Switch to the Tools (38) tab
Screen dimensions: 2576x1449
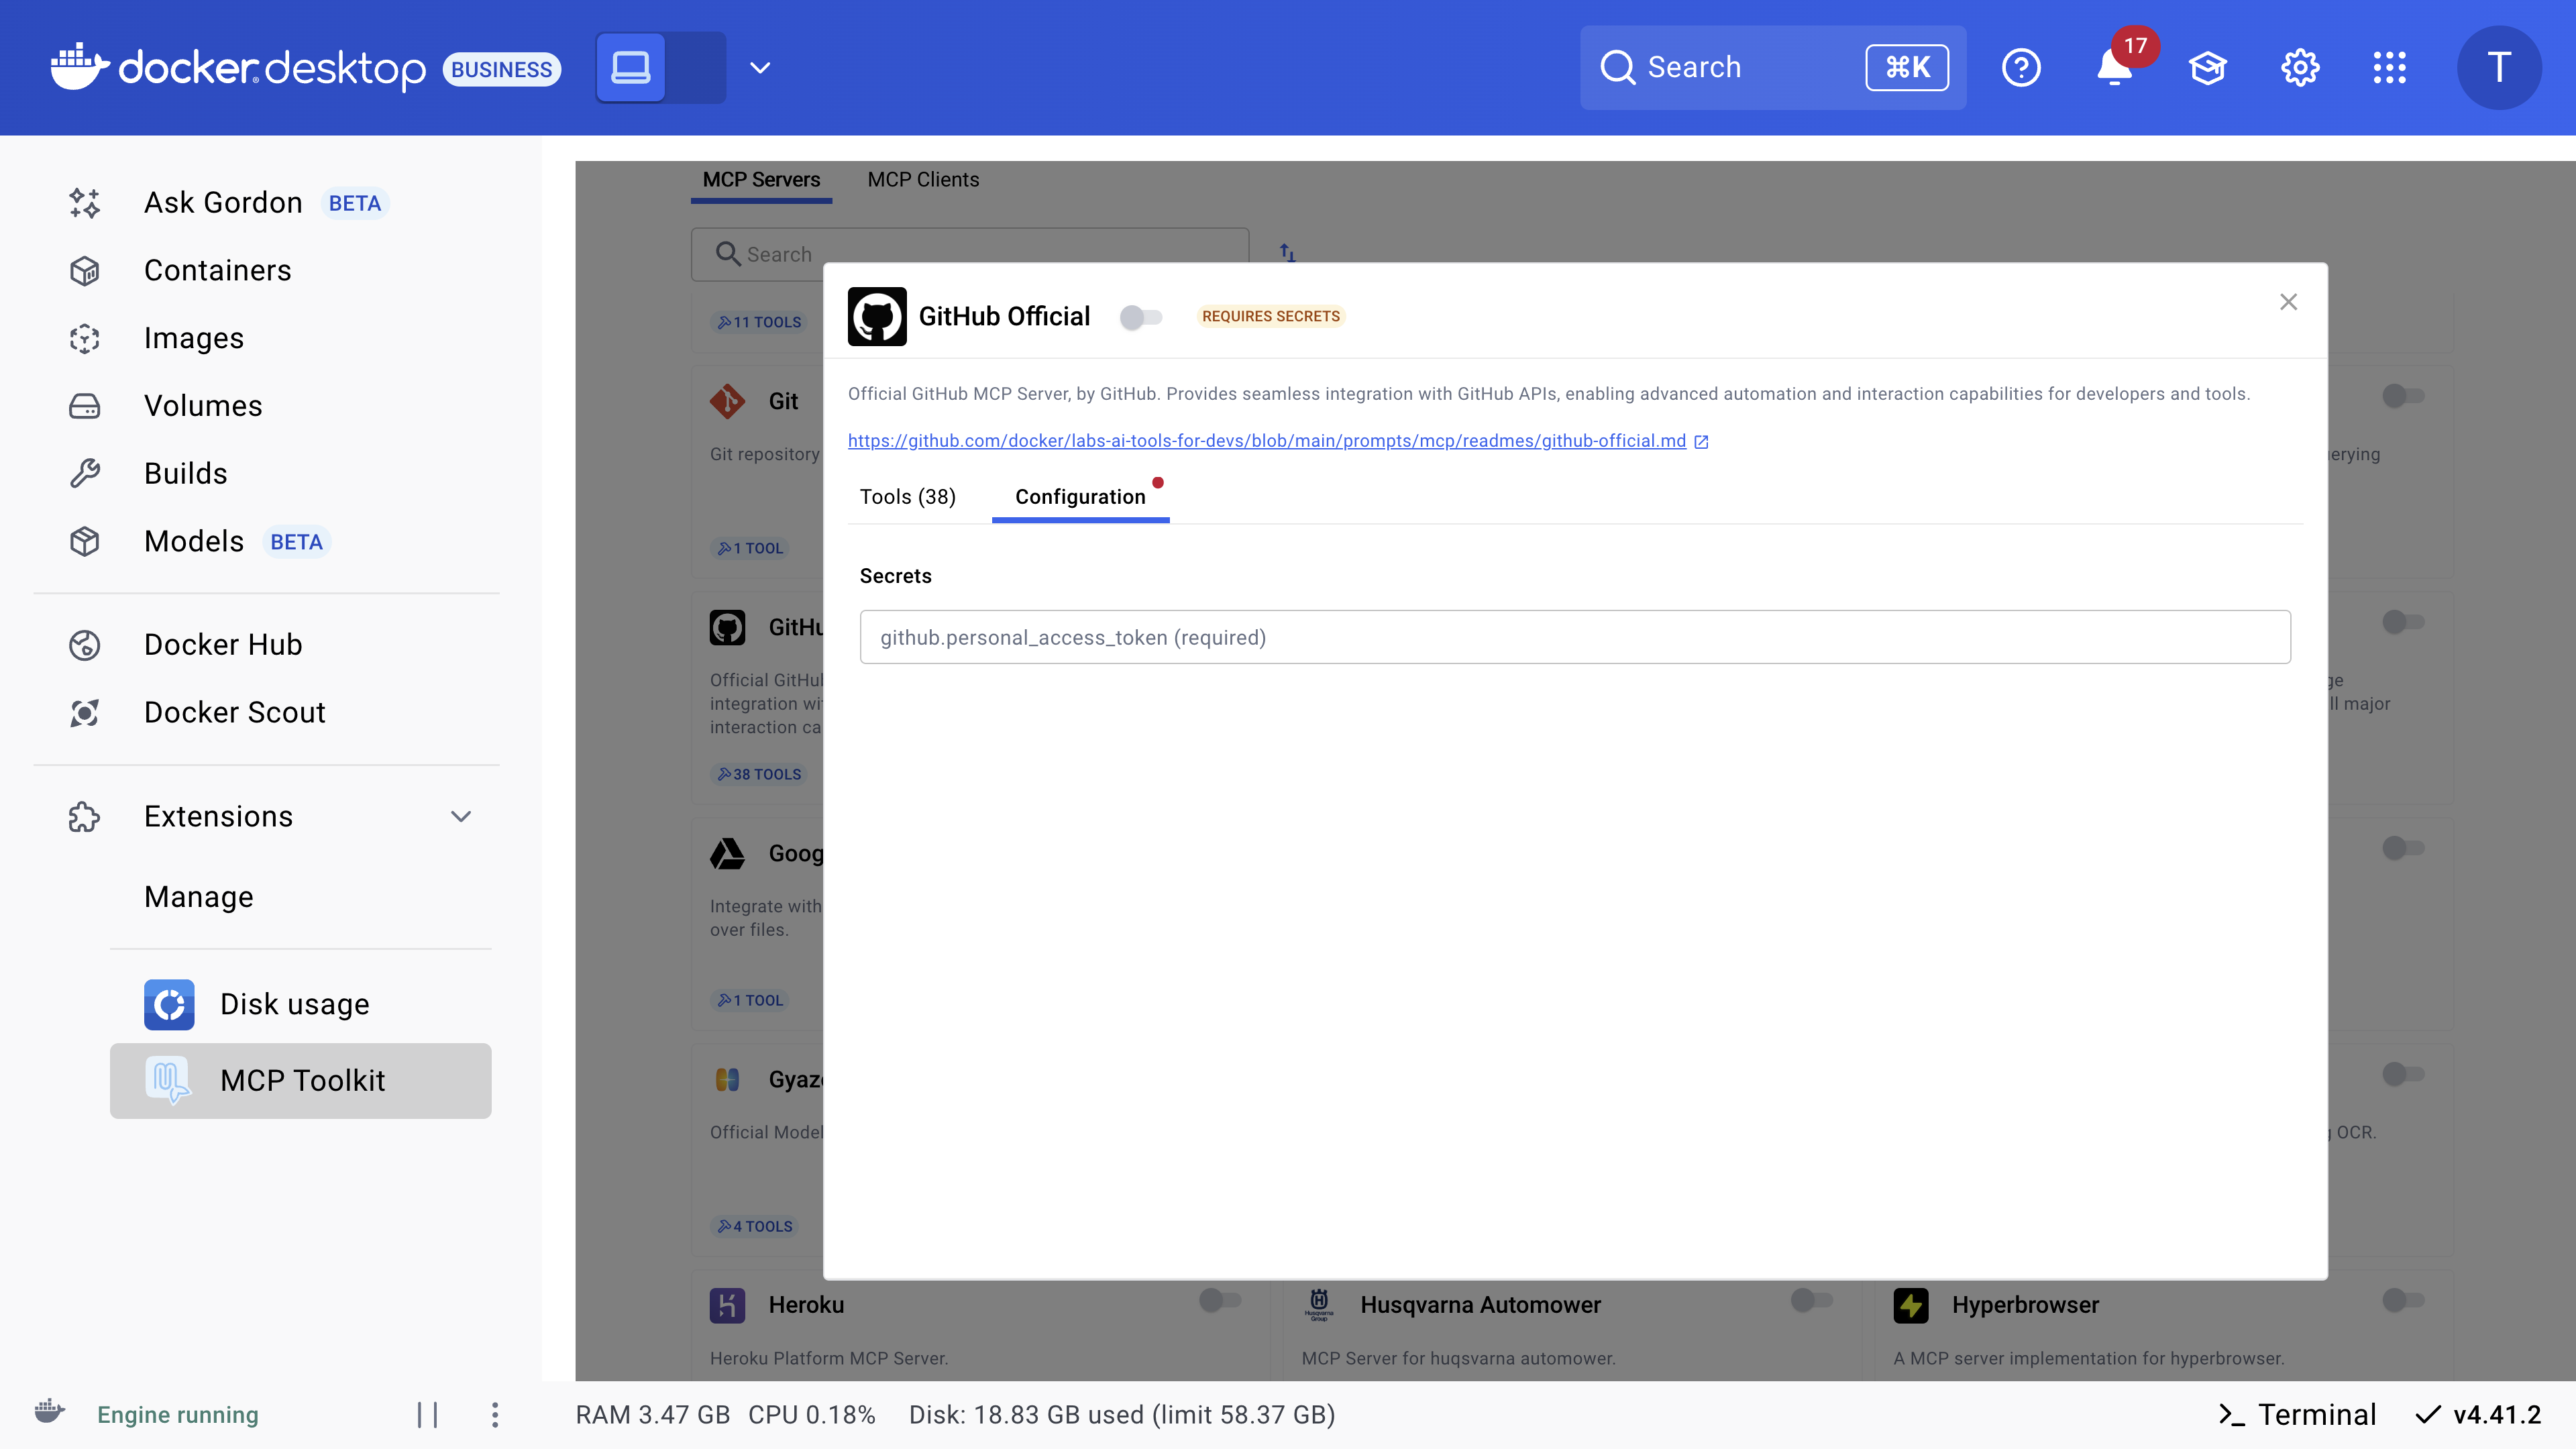(907, 497)
